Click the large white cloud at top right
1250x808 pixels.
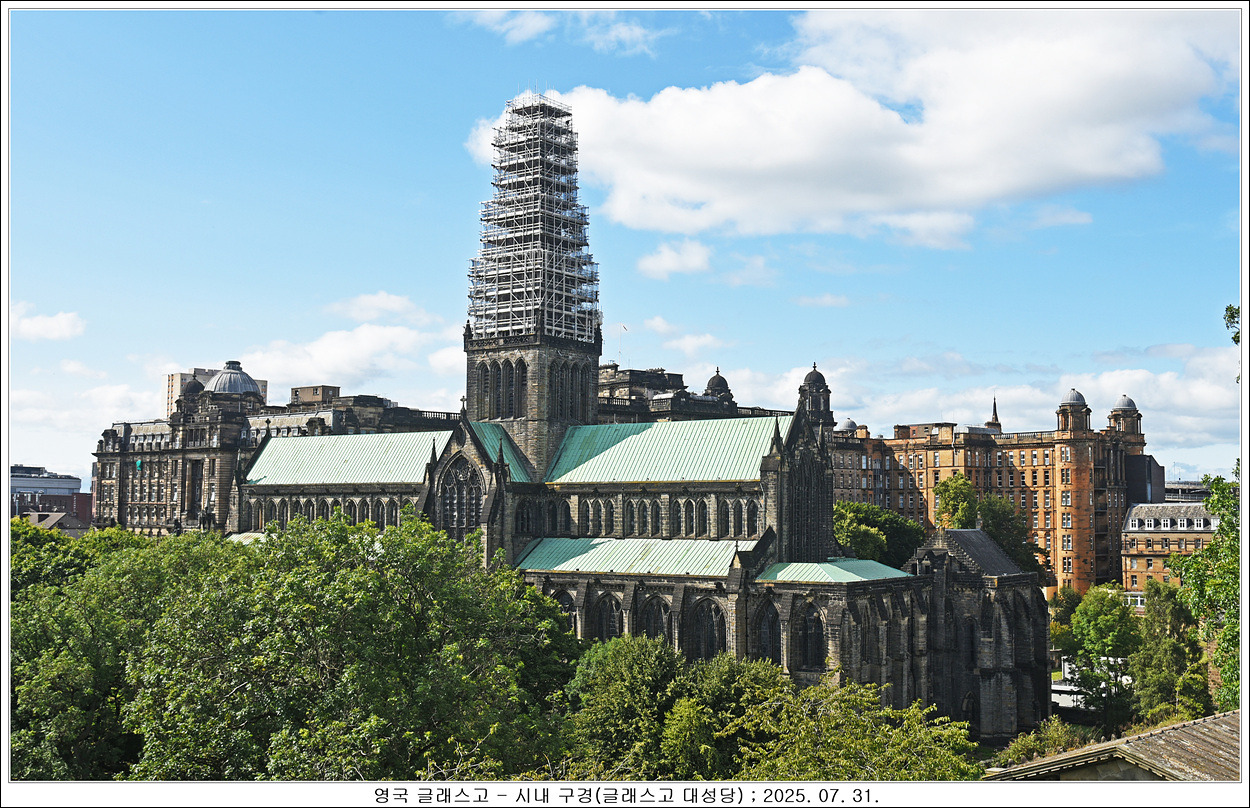point(900,140)
